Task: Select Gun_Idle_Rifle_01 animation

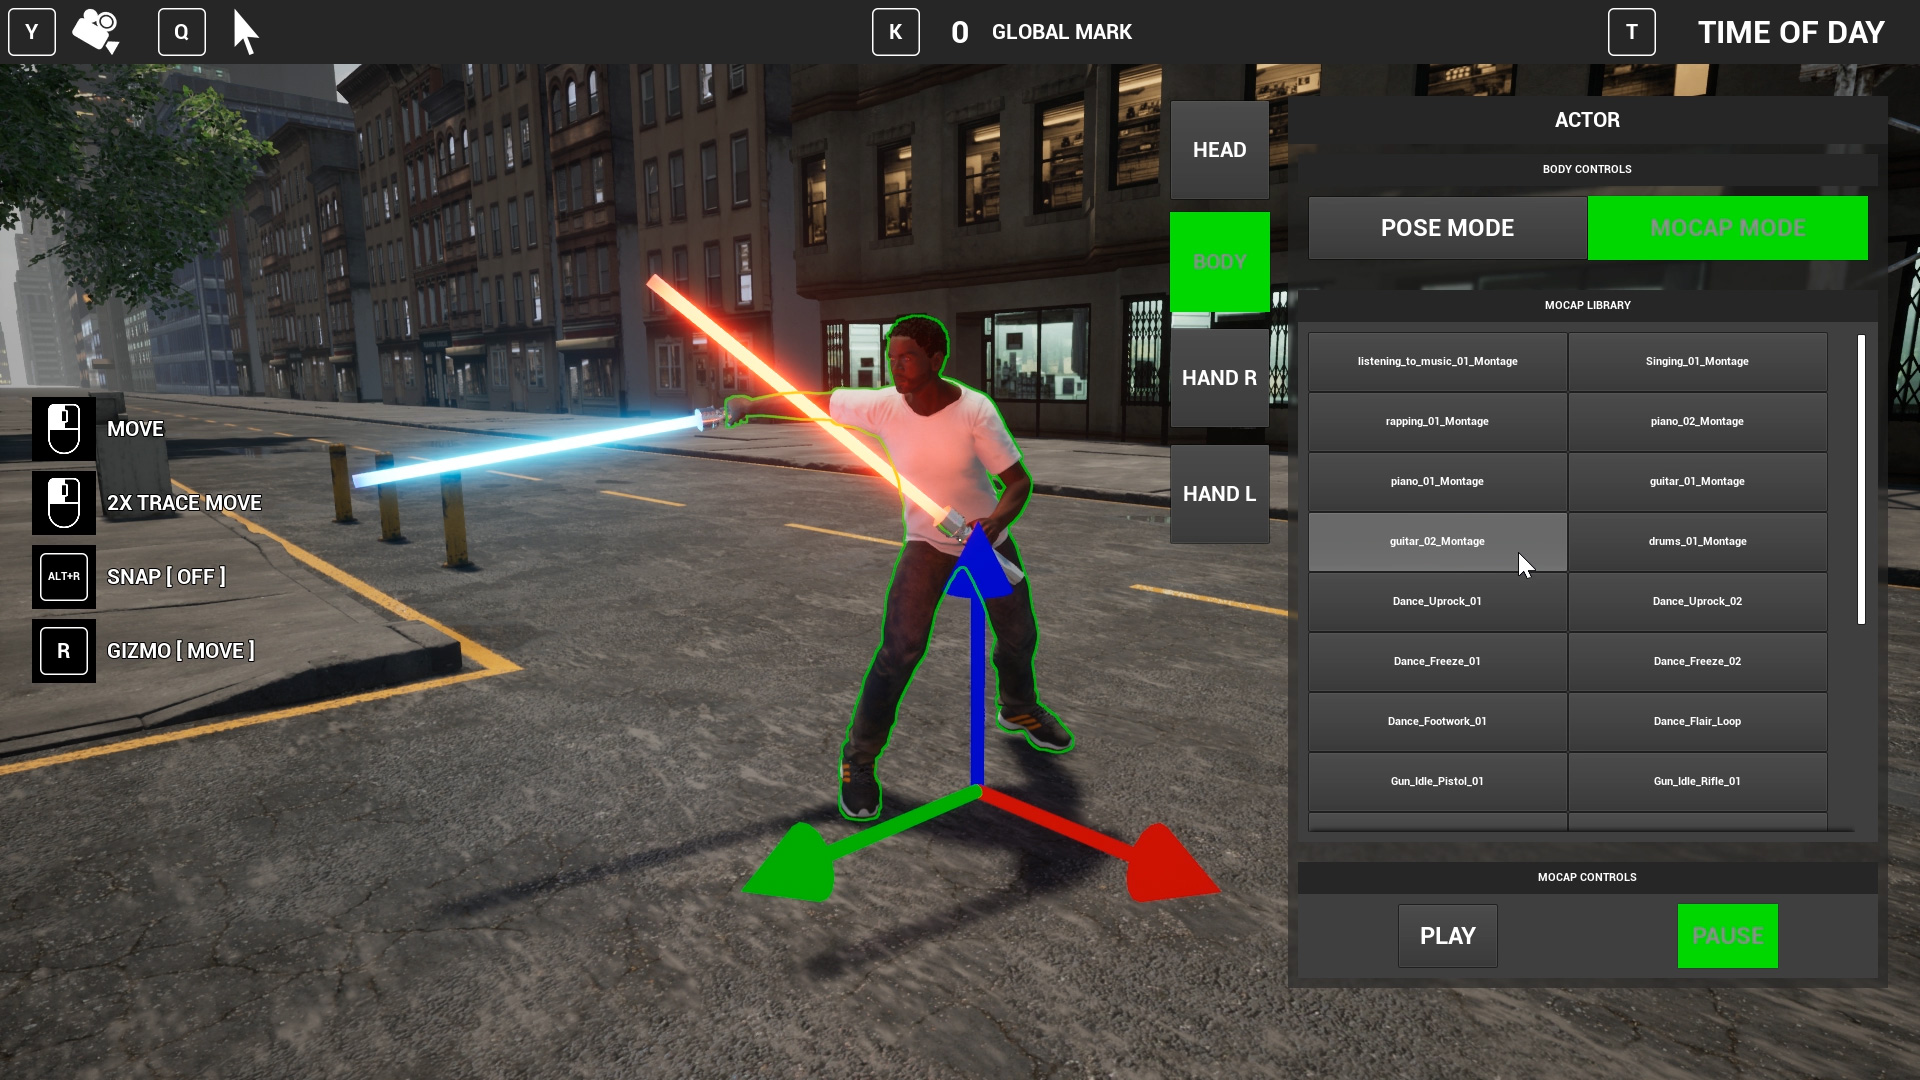Action: click(1697, 782)
